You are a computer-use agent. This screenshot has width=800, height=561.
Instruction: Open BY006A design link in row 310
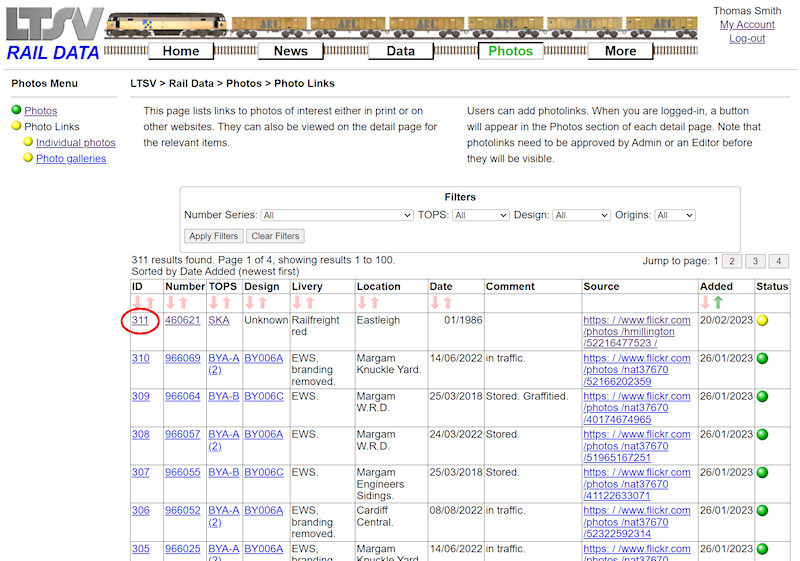[x=264, y=359]
